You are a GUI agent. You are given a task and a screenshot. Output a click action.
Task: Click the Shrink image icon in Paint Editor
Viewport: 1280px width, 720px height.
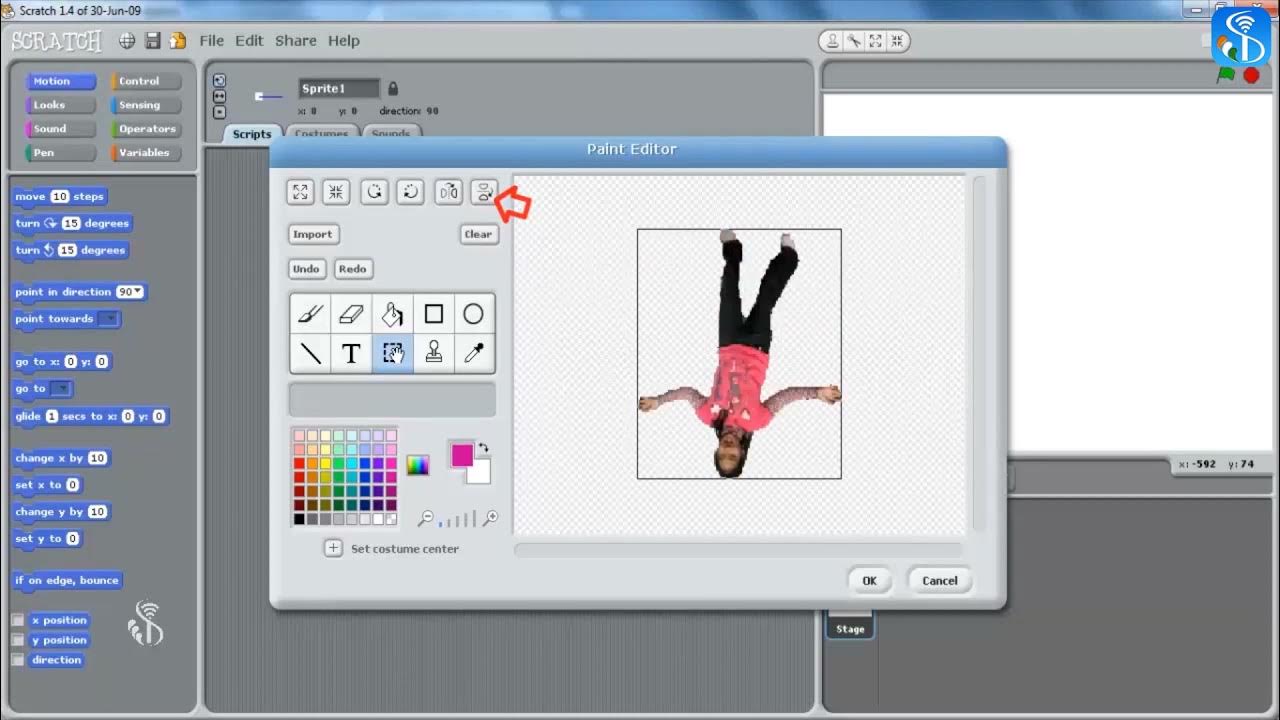[336, 192]
